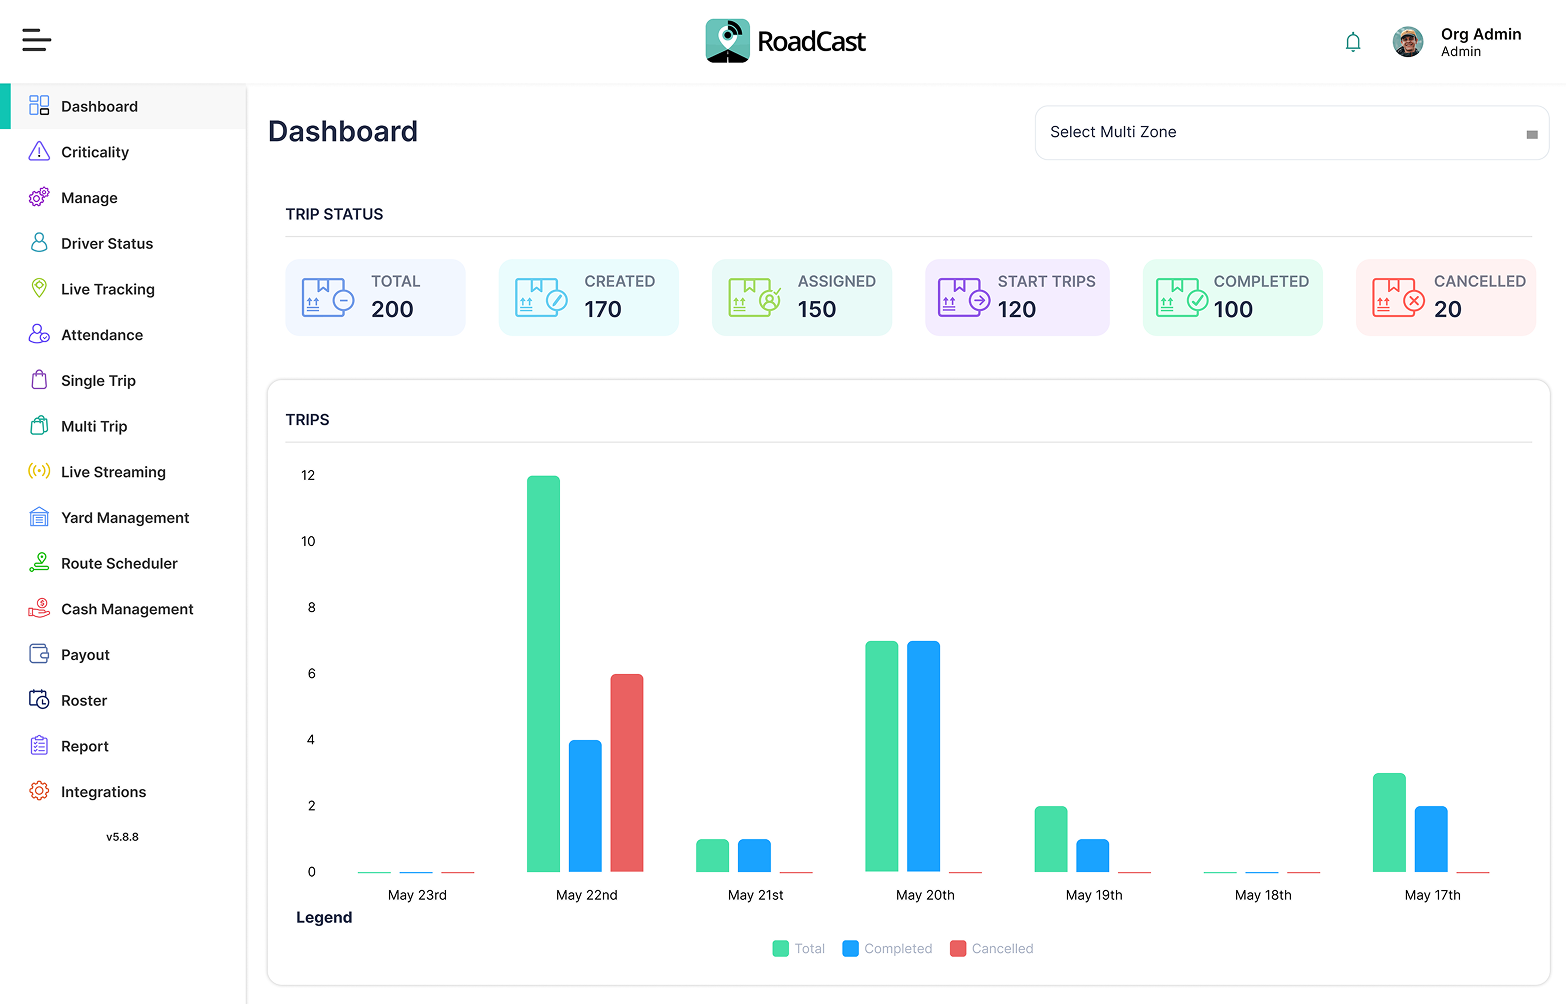The width and height of the screenshot is (1566, 1004).
Task: Click the Roster calendar icon
Action: (x=39, y=700)
